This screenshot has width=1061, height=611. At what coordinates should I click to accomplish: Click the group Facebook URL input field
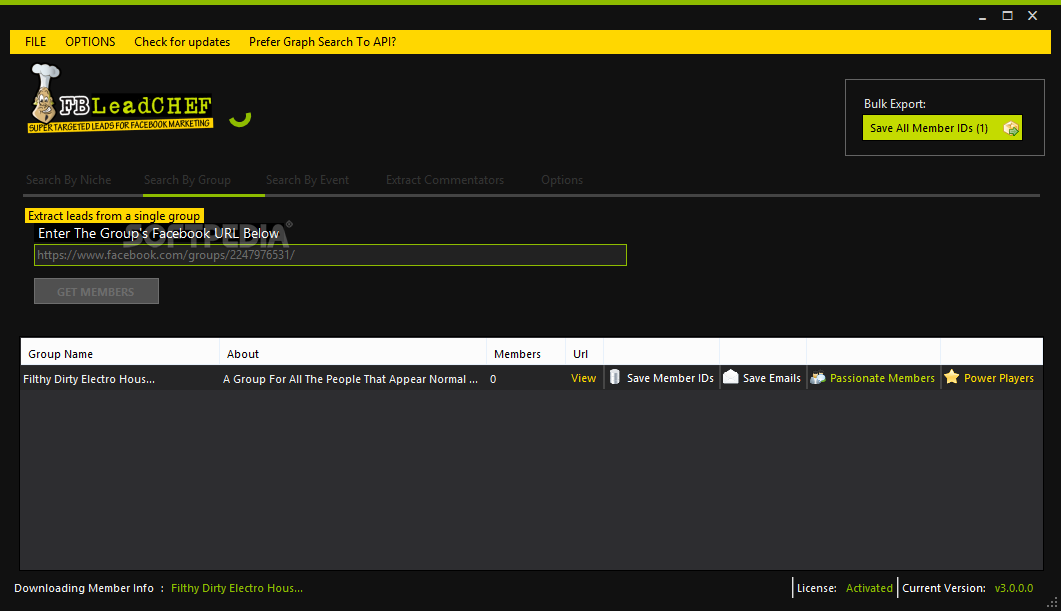pyautogui.click(x=330, y=255)
